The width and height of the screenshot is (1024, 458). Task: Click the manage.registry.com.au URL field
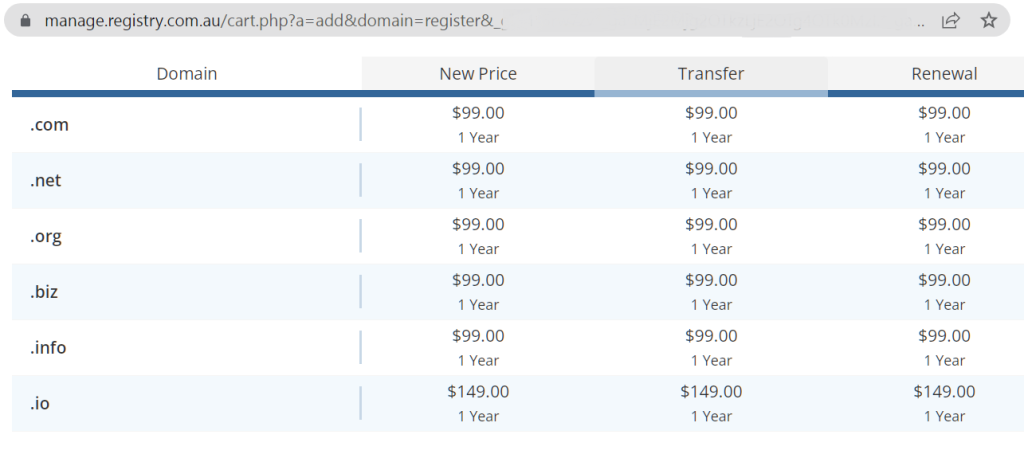[x=483, y=20]
